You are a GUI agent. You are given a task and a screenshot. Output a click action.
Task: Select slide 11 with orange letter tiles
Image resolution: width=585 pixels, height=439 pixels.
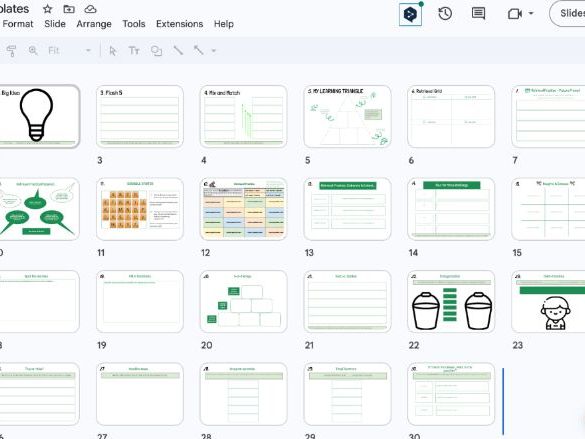coord(140,209)
